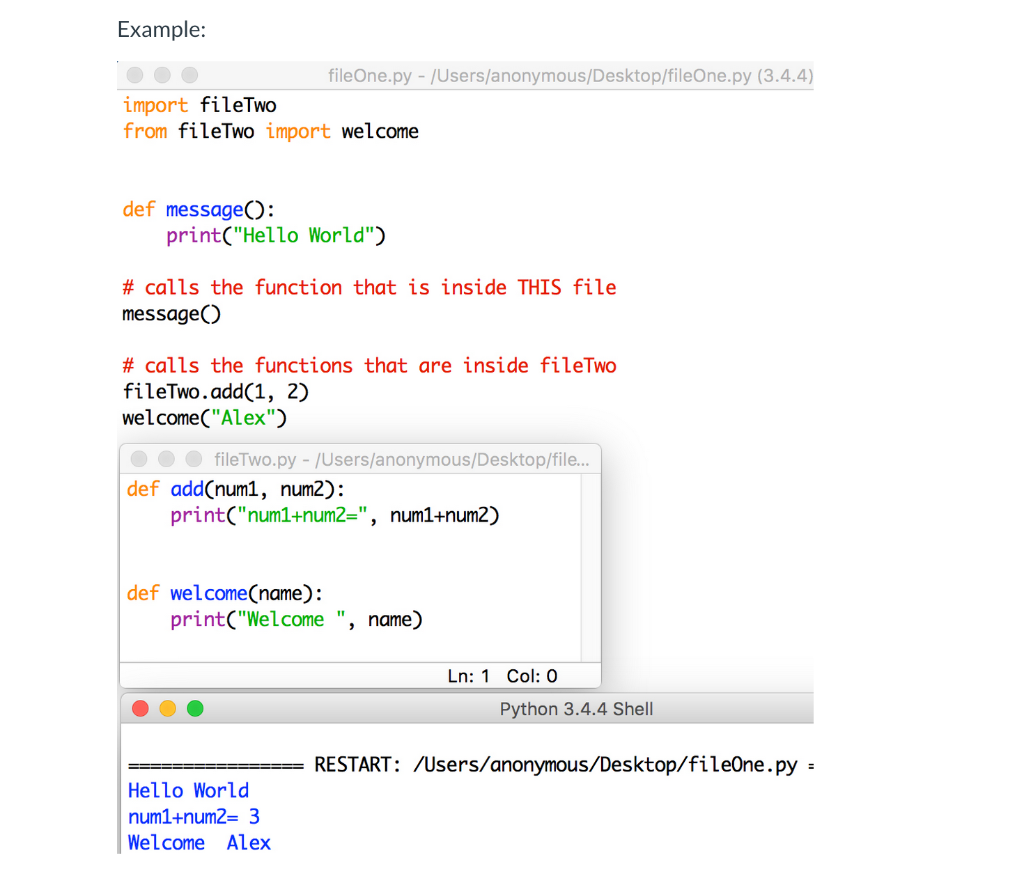Click the first traffic-light icon on fileTwo.py
The height and width of the screenshot is (876, 1024).
pos(138,459)
